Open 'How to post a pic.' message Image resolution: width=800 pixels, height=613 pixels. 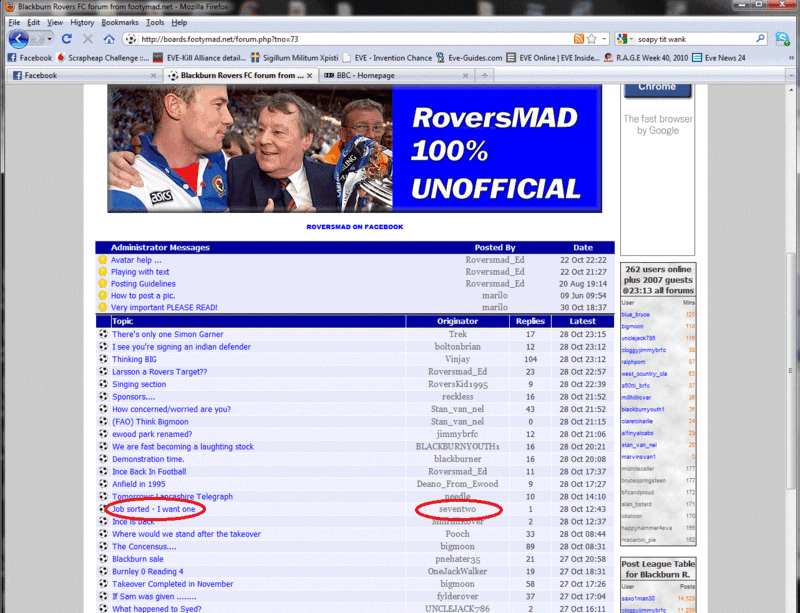tap(143, 296)
